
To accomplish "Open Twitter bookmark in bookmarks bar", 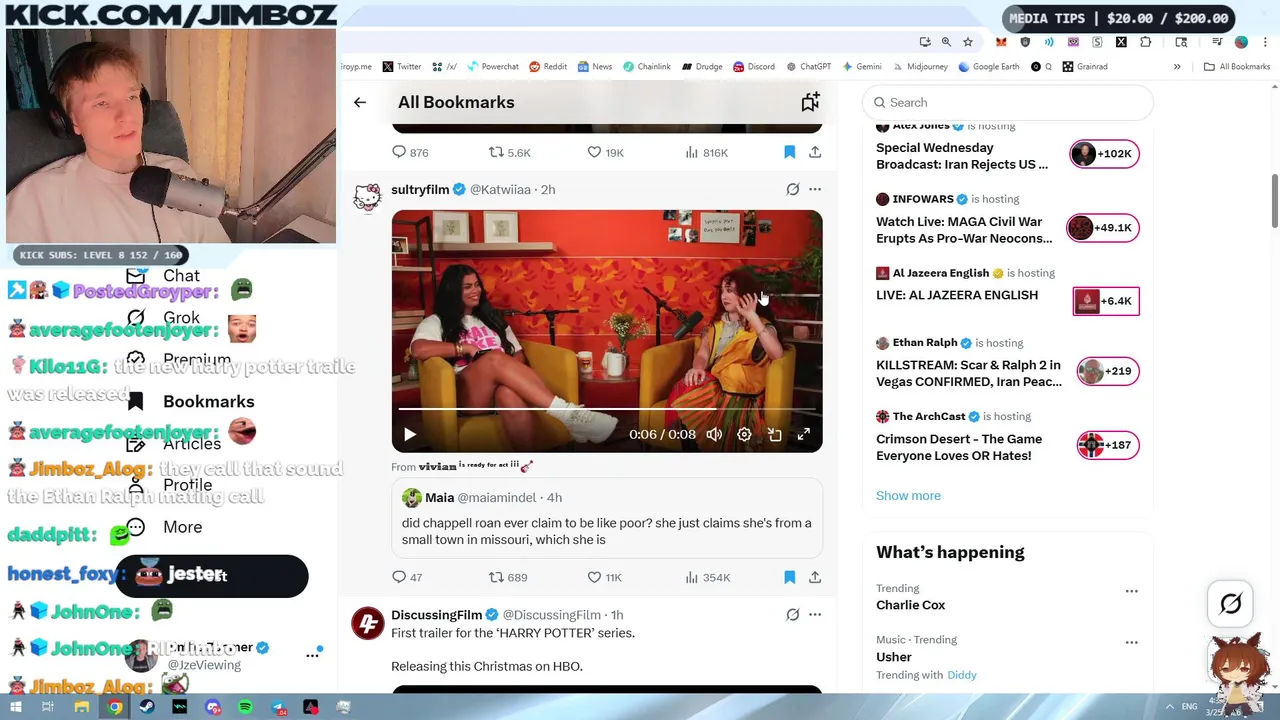I will pyautogui.click(x=402, y=67).
